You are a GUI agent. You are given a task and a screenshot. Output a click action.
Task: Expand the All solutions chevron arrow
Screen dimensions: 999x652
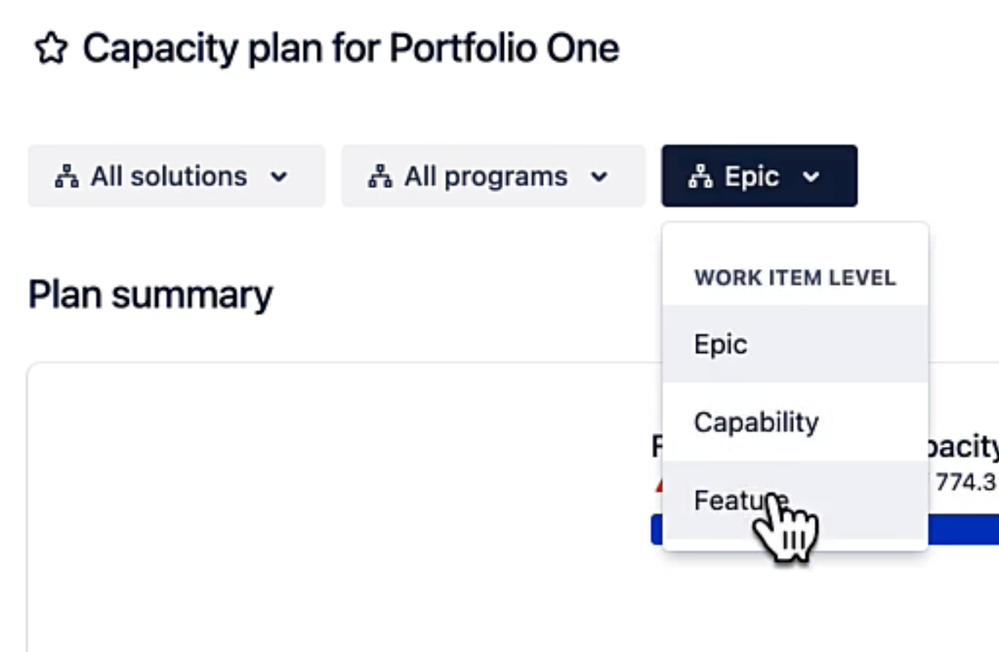click(279, 177)
